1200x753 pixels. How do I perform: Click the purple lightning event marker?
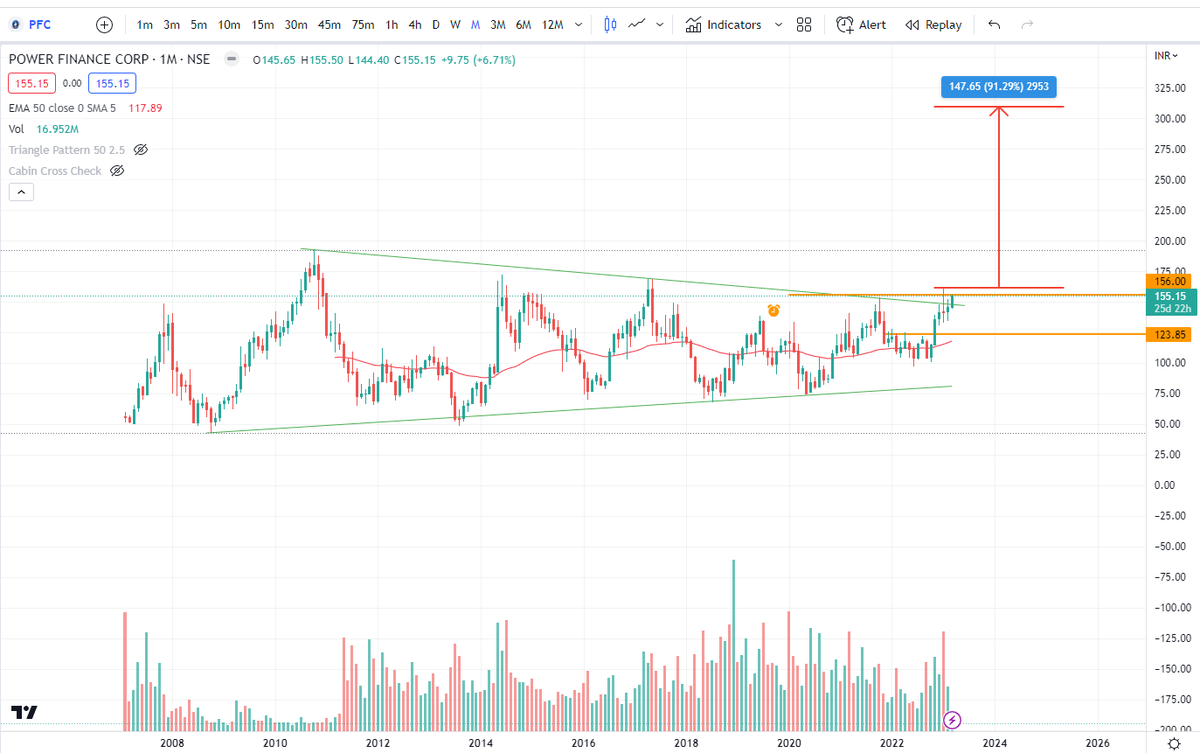(953, 719)
